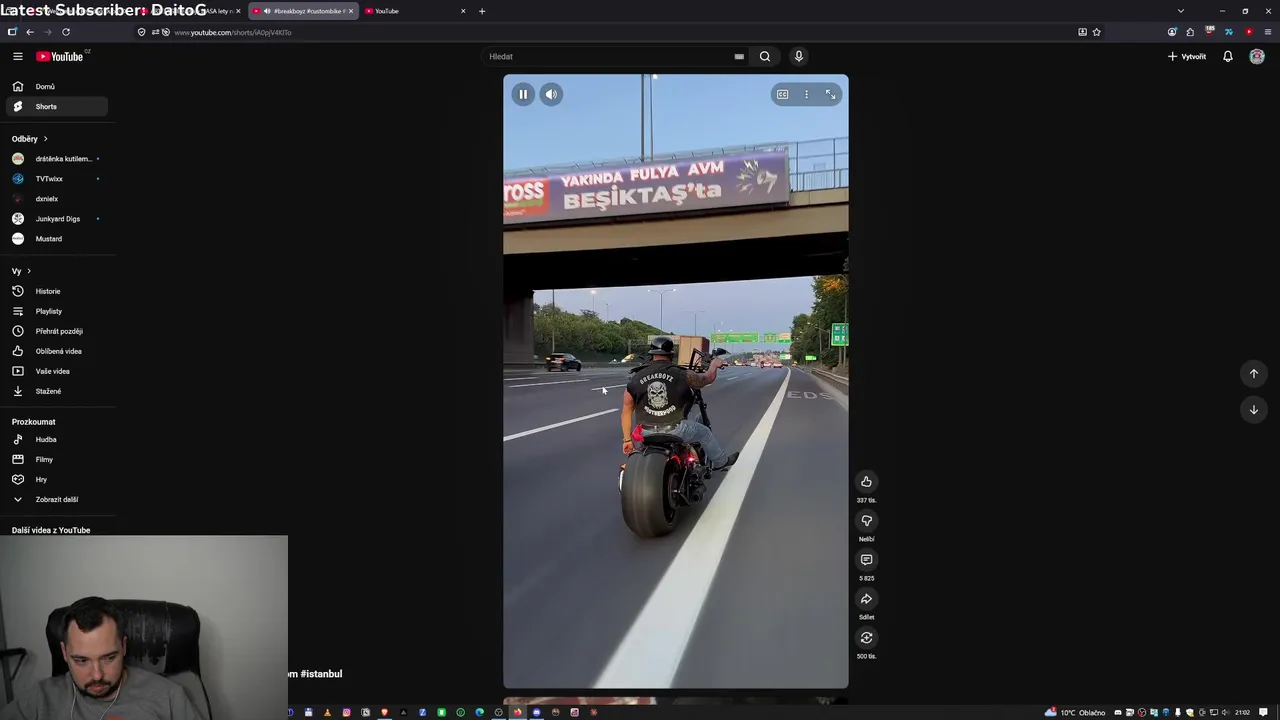Click the YouTube logo

coord(62,56)
